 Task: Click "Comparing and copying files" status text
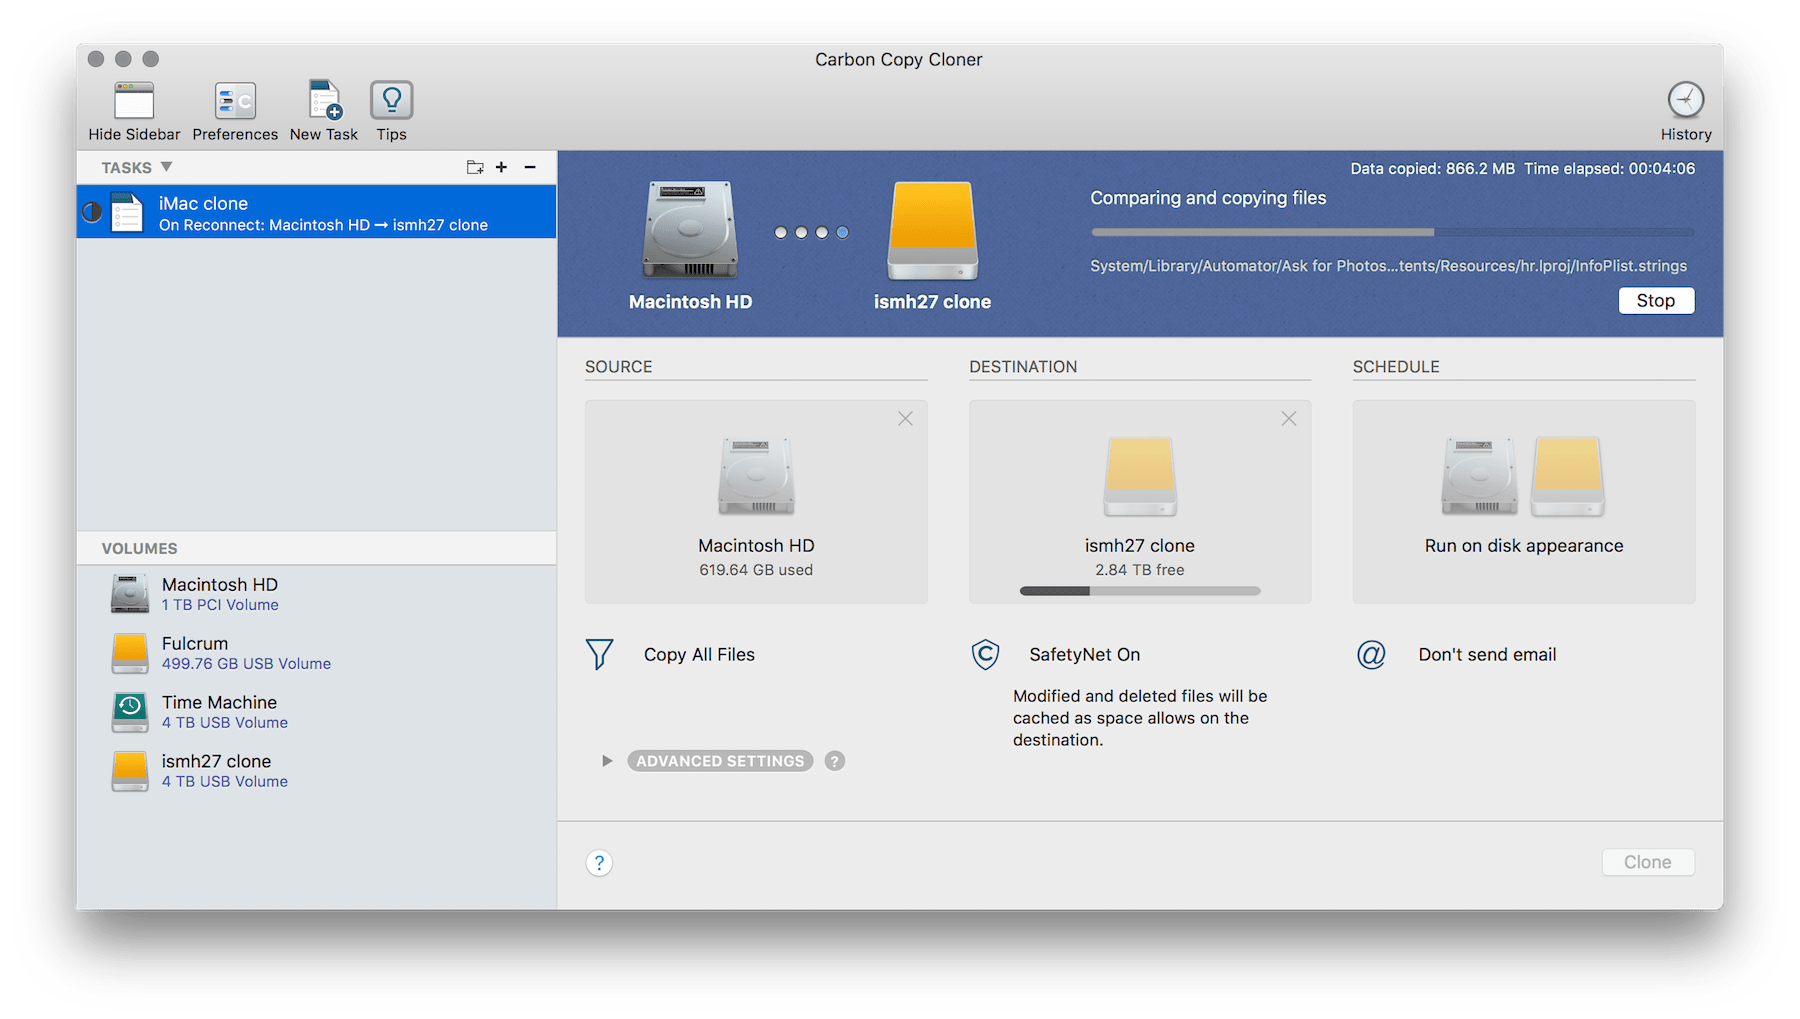coord(1208,198)
